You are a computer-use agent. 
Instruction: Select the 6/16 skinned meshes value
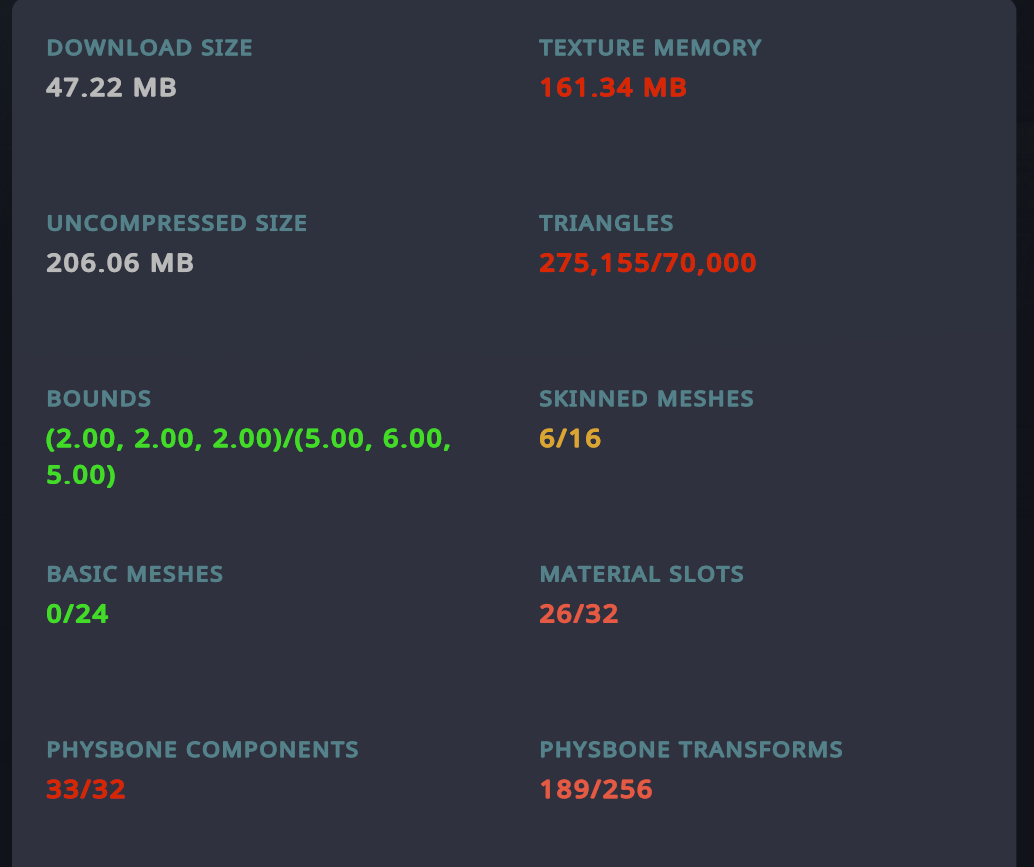click(570, 438)
